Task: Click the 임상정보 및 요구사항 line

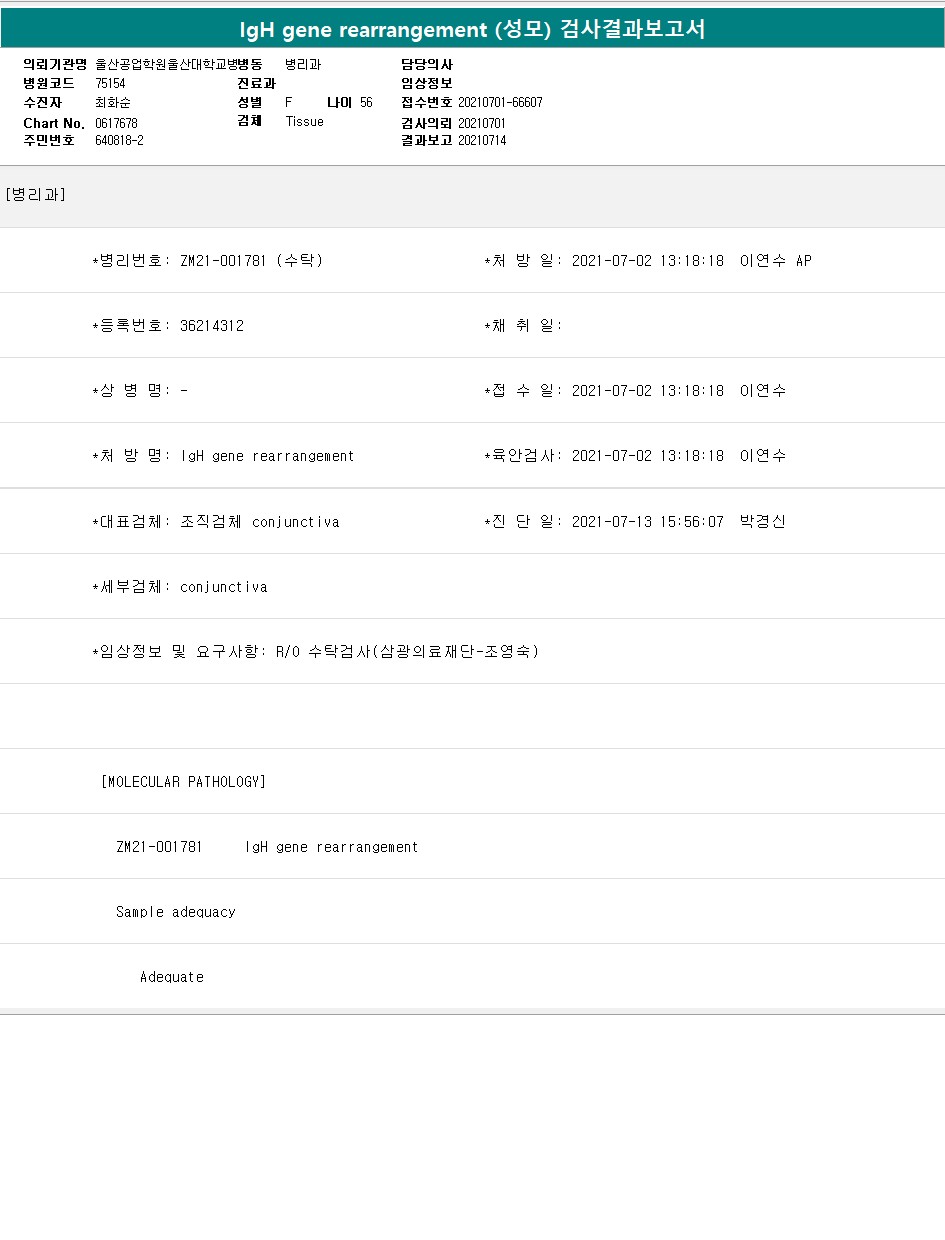Action: (x=316, y=652)
